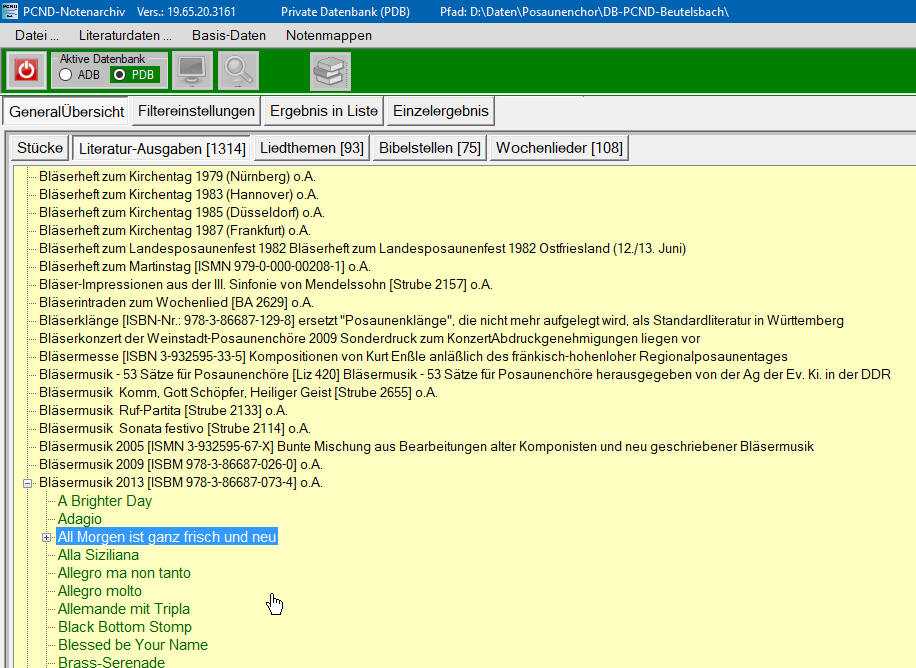Click the magnifying glass search icon
916x668 pixels.
[238, 71]
